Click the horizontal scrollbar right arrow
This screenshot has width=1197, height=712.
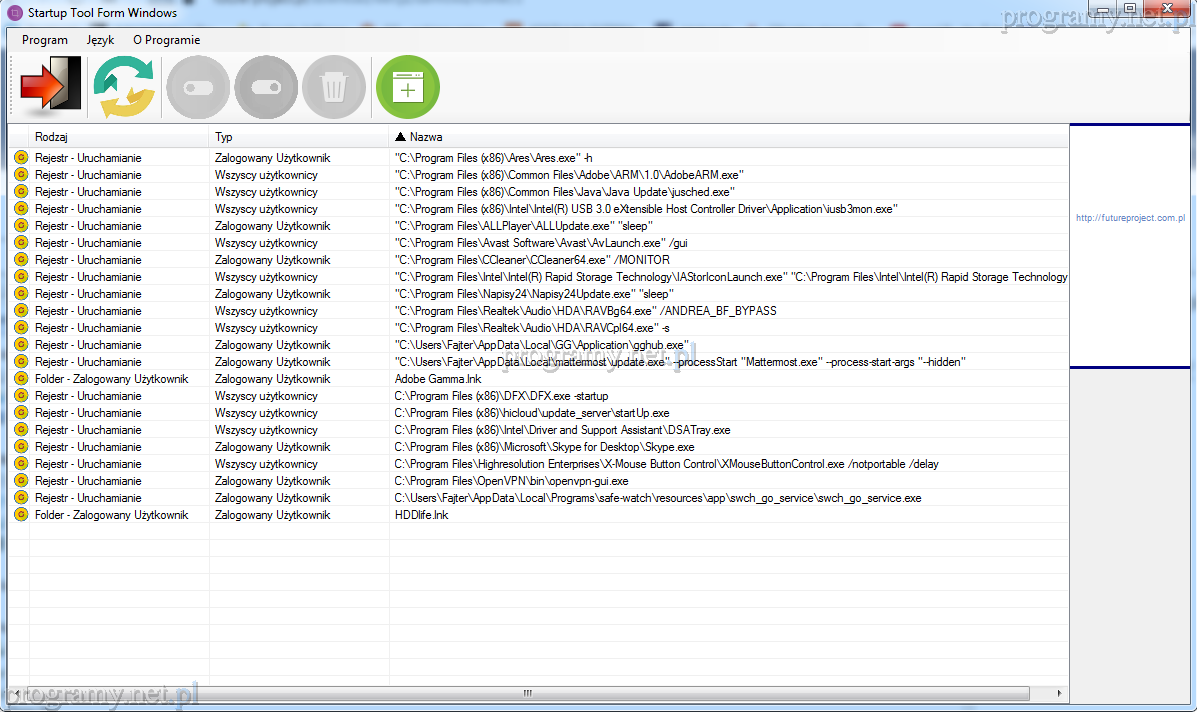tap(1060, 693)
